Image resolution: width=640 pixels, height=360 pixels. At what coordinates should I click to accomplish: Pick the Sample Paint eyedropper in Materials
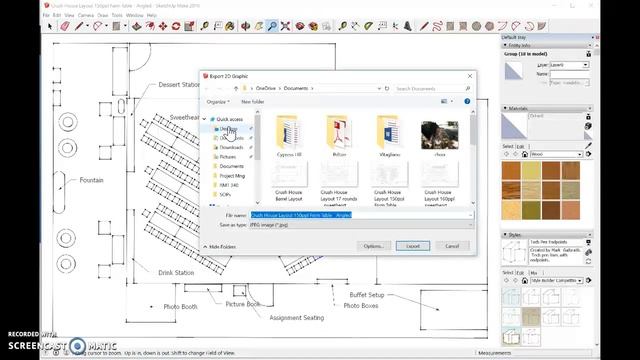pos(588,146)
